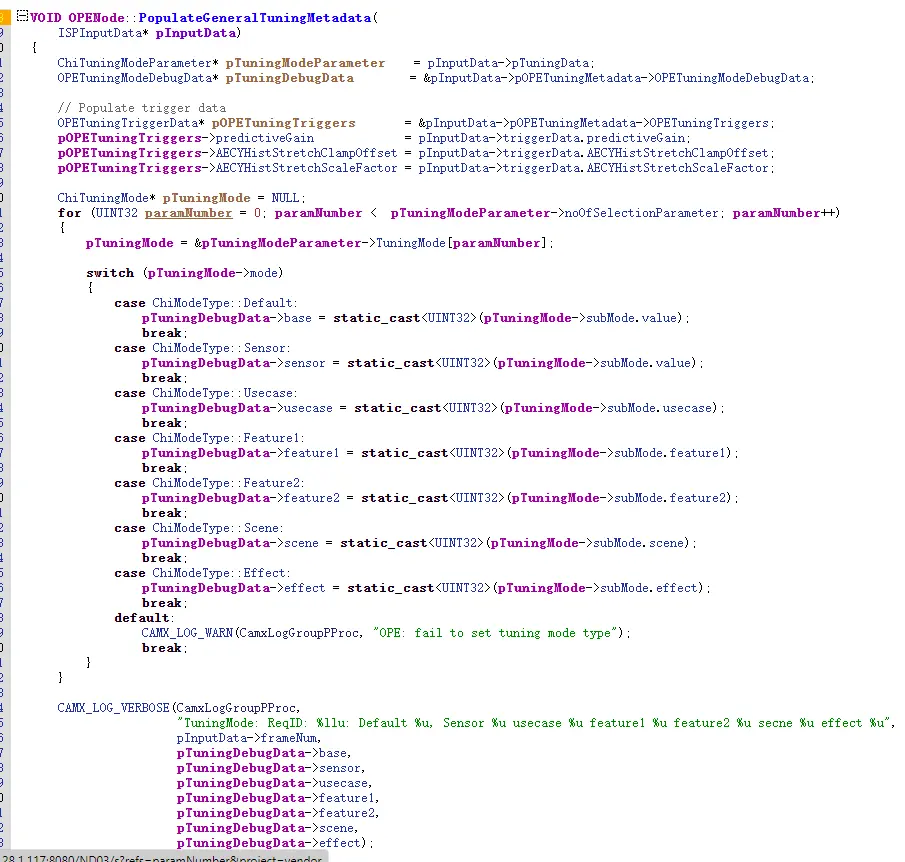Click triggerData.AECYHistStretchClampOffset on the right side
Viewport: 905px width, 862px height.
(x=635, y=153)
